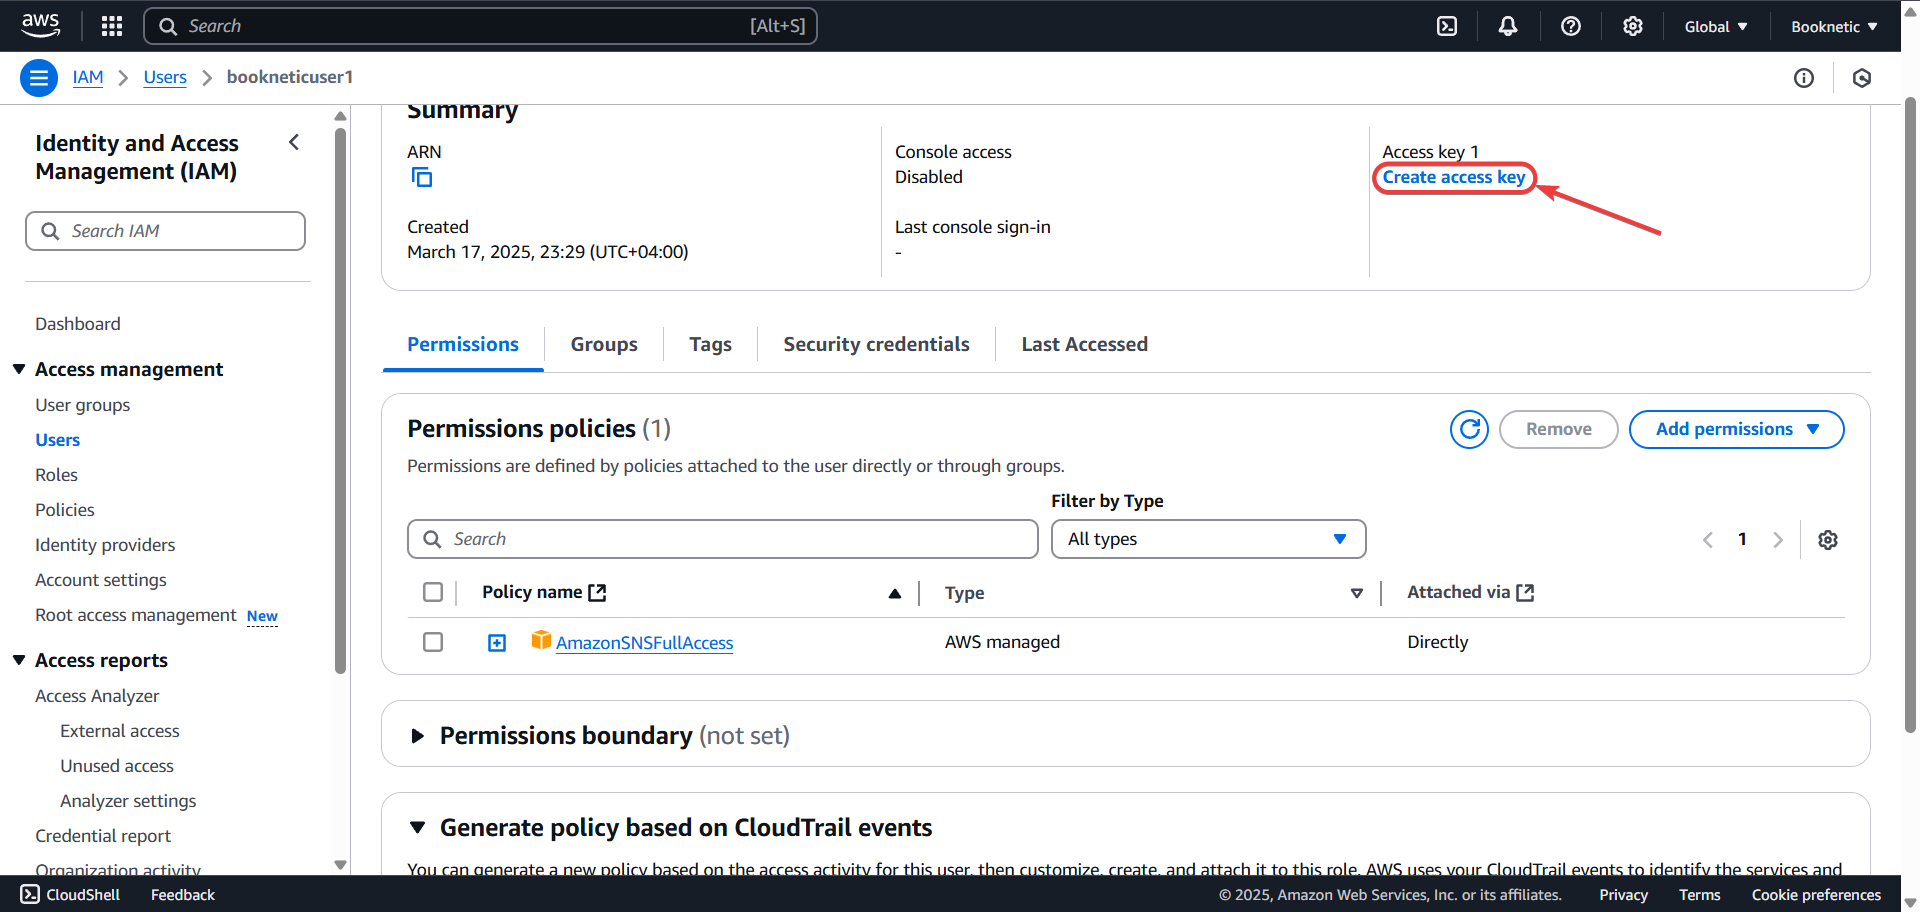Sort by Policy name ascending arrow
The image size is (1920, 912).
pyautogui.click(x=895, y=594)
